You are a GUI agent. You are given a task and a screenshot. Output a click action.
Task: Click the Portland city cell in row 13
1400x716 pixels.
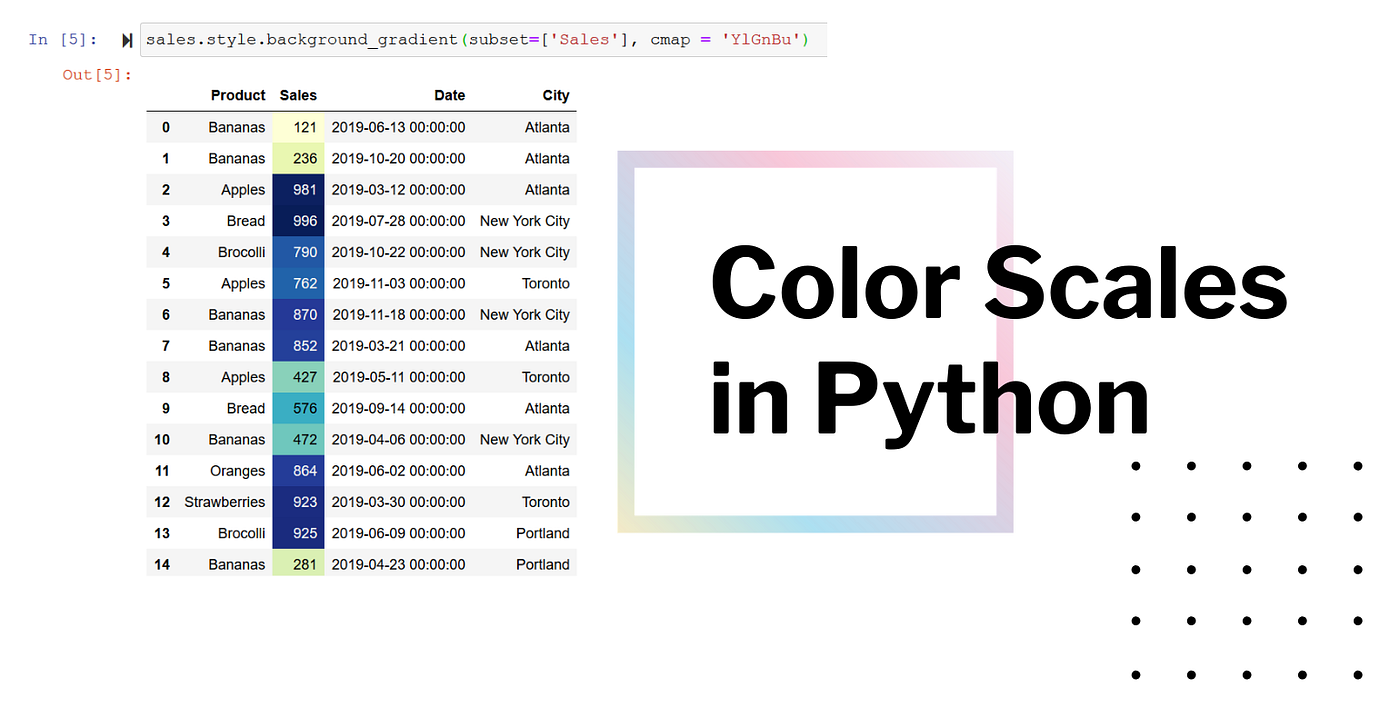click(x=542, y=533)
